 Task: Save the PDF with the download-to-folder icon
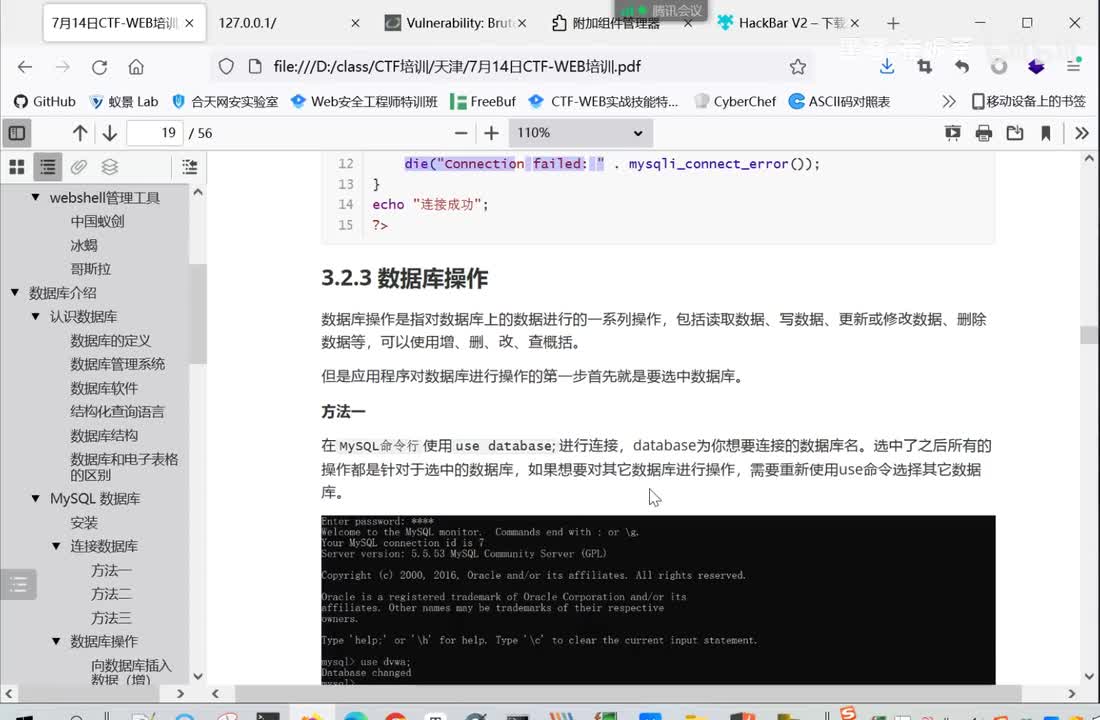tap(1014, 133)
